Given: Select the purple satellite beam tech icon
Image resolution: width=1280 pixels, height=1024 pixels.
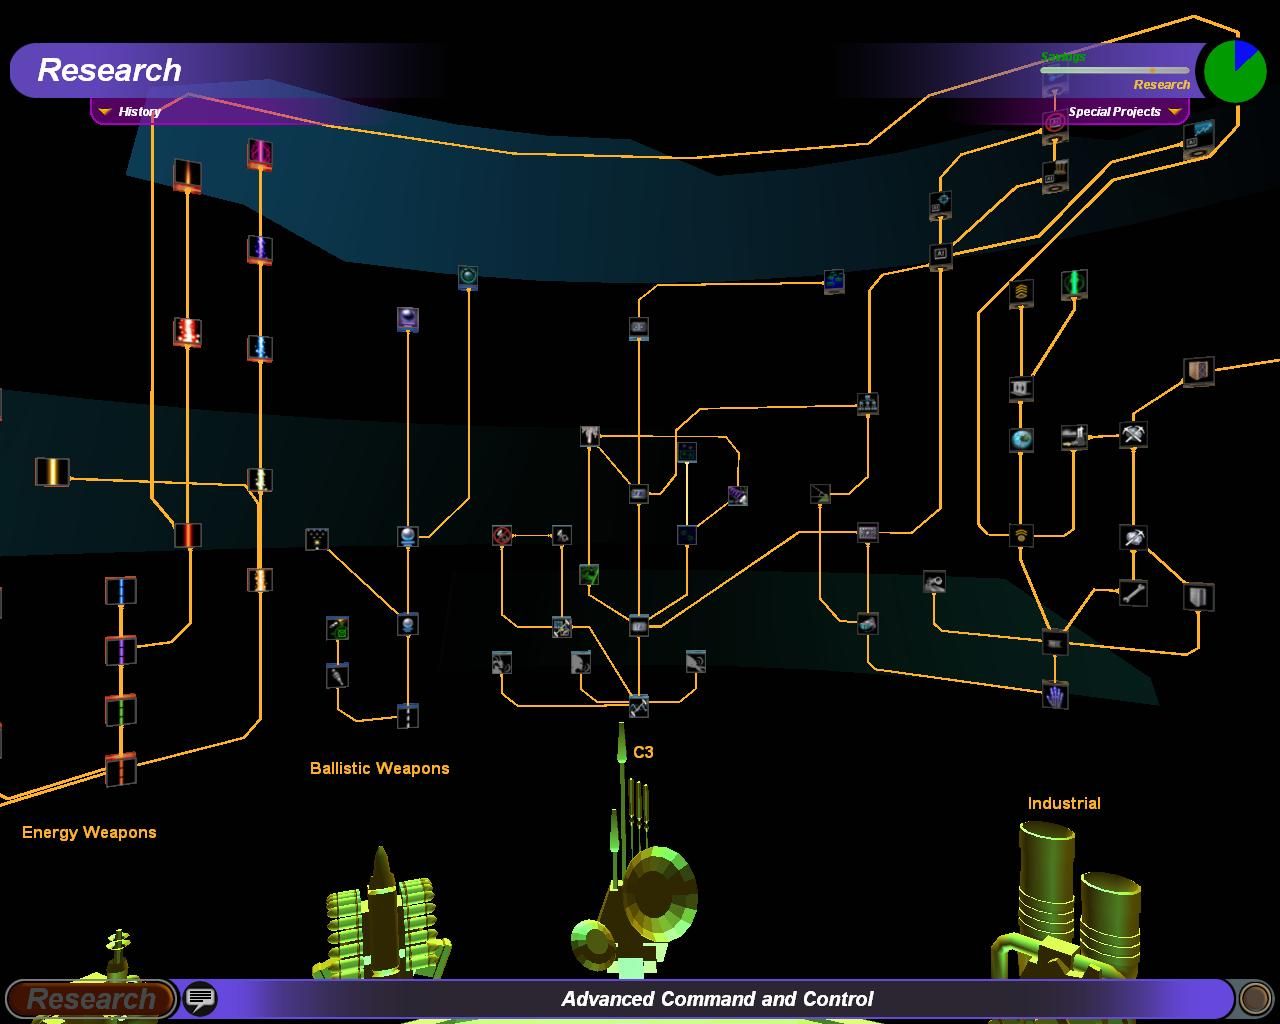Looking at the screenshot, I should (737, 496).
